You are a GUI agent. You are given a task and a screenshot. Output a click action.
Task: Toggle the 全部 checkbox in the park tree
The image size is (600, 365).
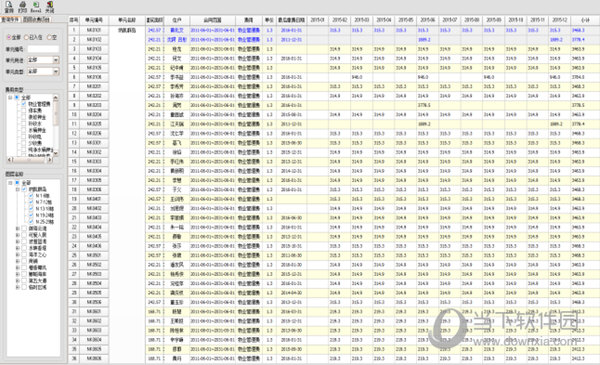(17, 183)
